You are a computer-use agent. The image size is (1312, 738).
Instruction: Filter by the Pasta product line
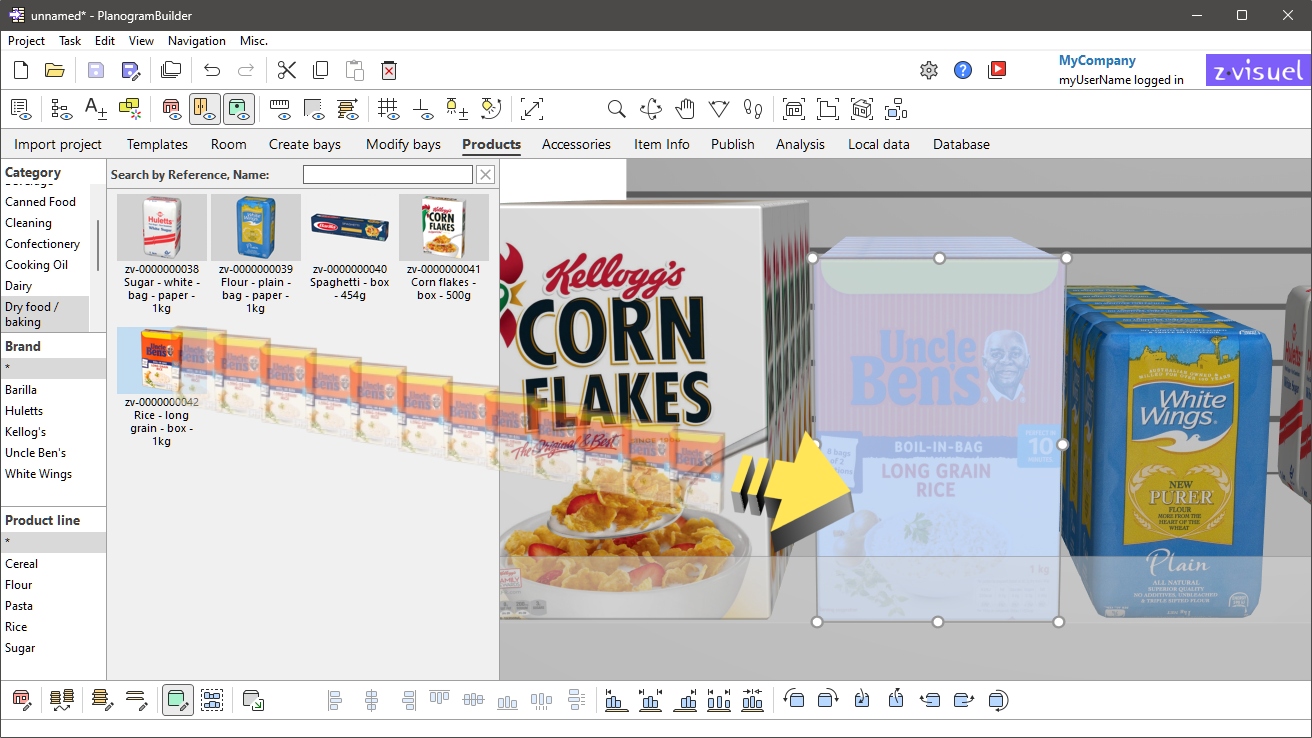[19, 605]
